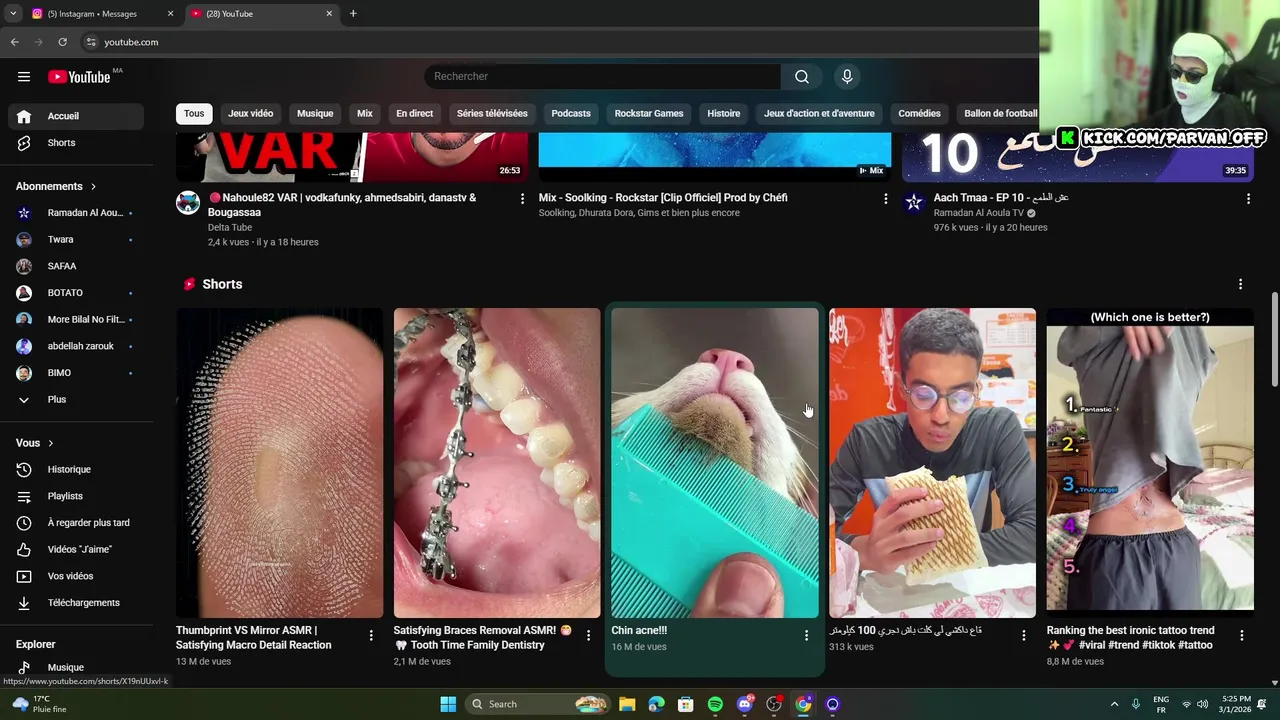Open the taskbar clock showing 5:25 PM
The height and width of the screenshot is (720, 1280).
click(x=1236, y=704)
